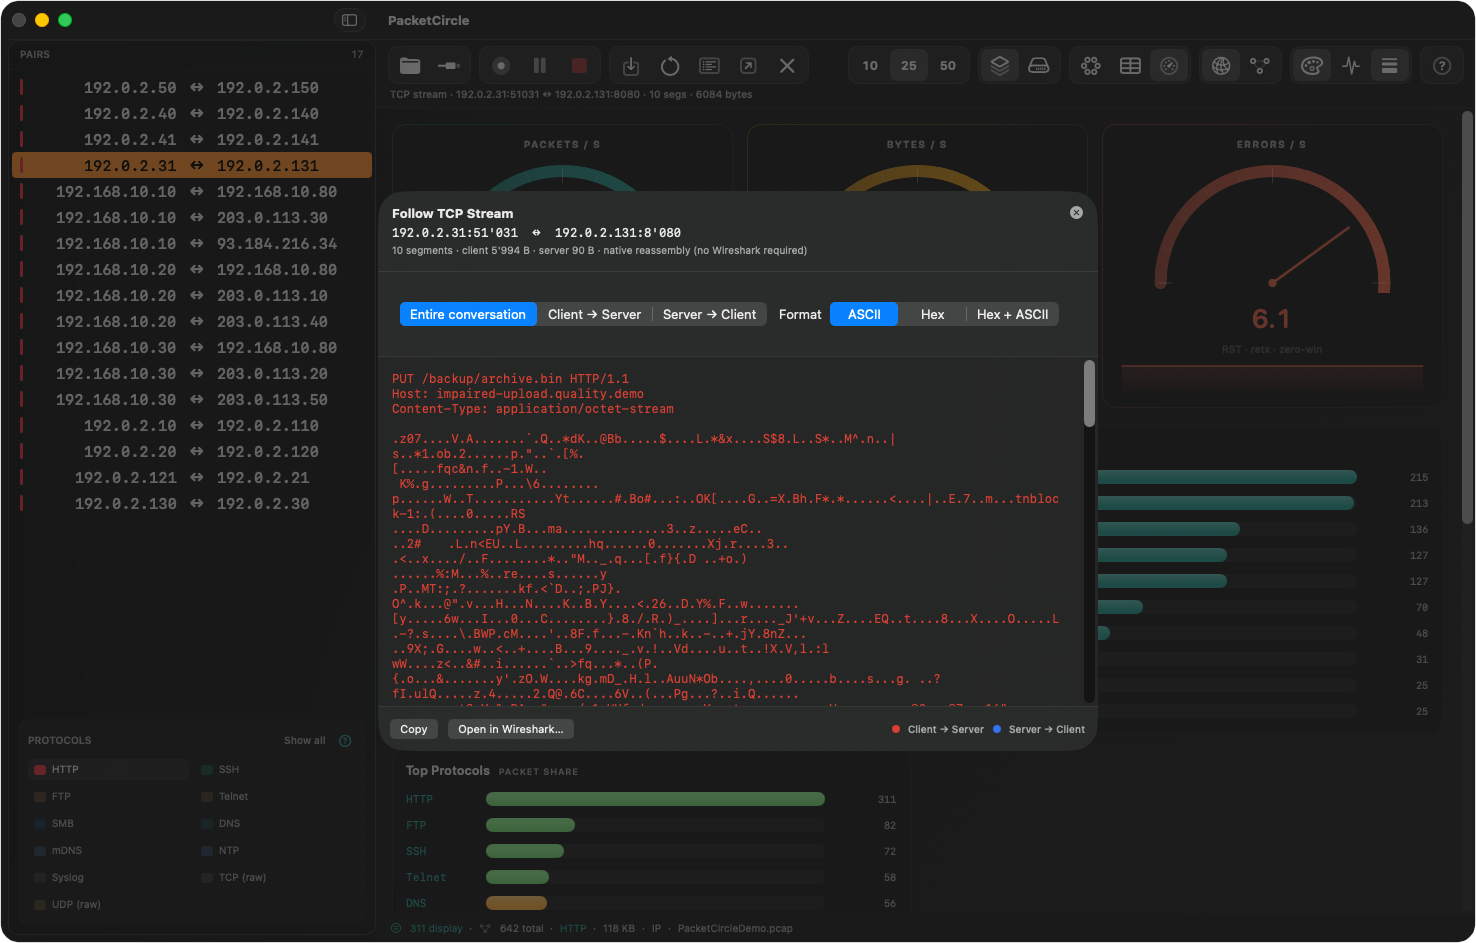Select the 50 segment in the toolbar

(948, 66)
